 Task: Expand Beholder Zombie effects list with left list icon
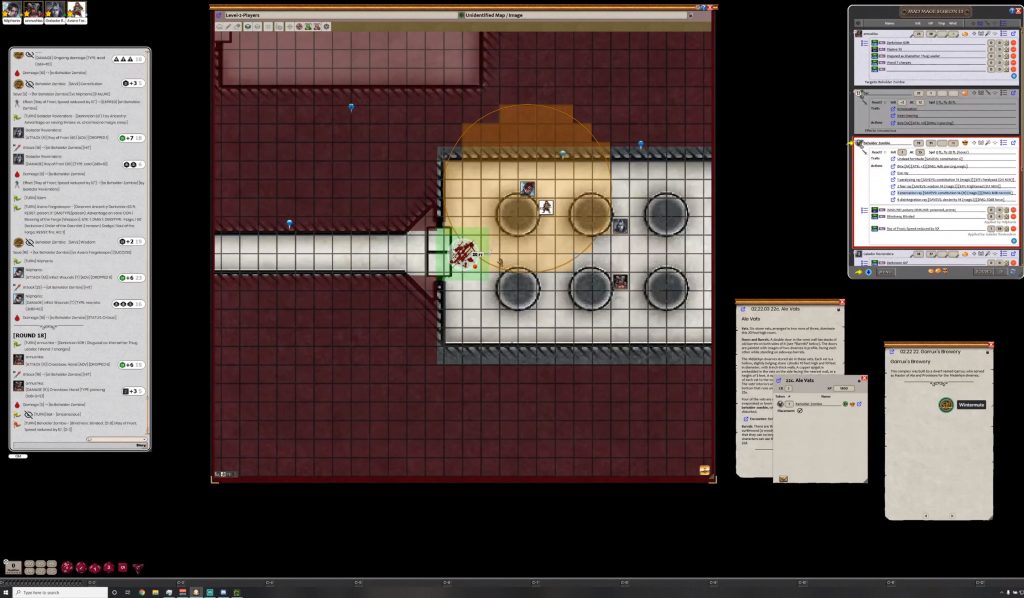864,210
